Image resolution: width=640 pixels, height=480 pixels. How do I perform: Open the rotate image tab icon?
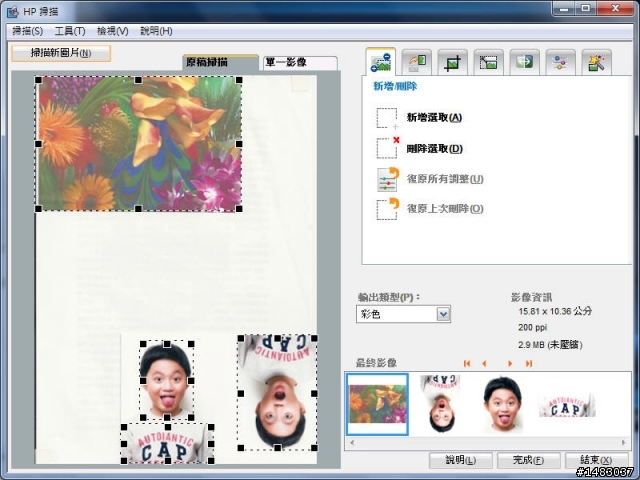[x=417, y=62]
